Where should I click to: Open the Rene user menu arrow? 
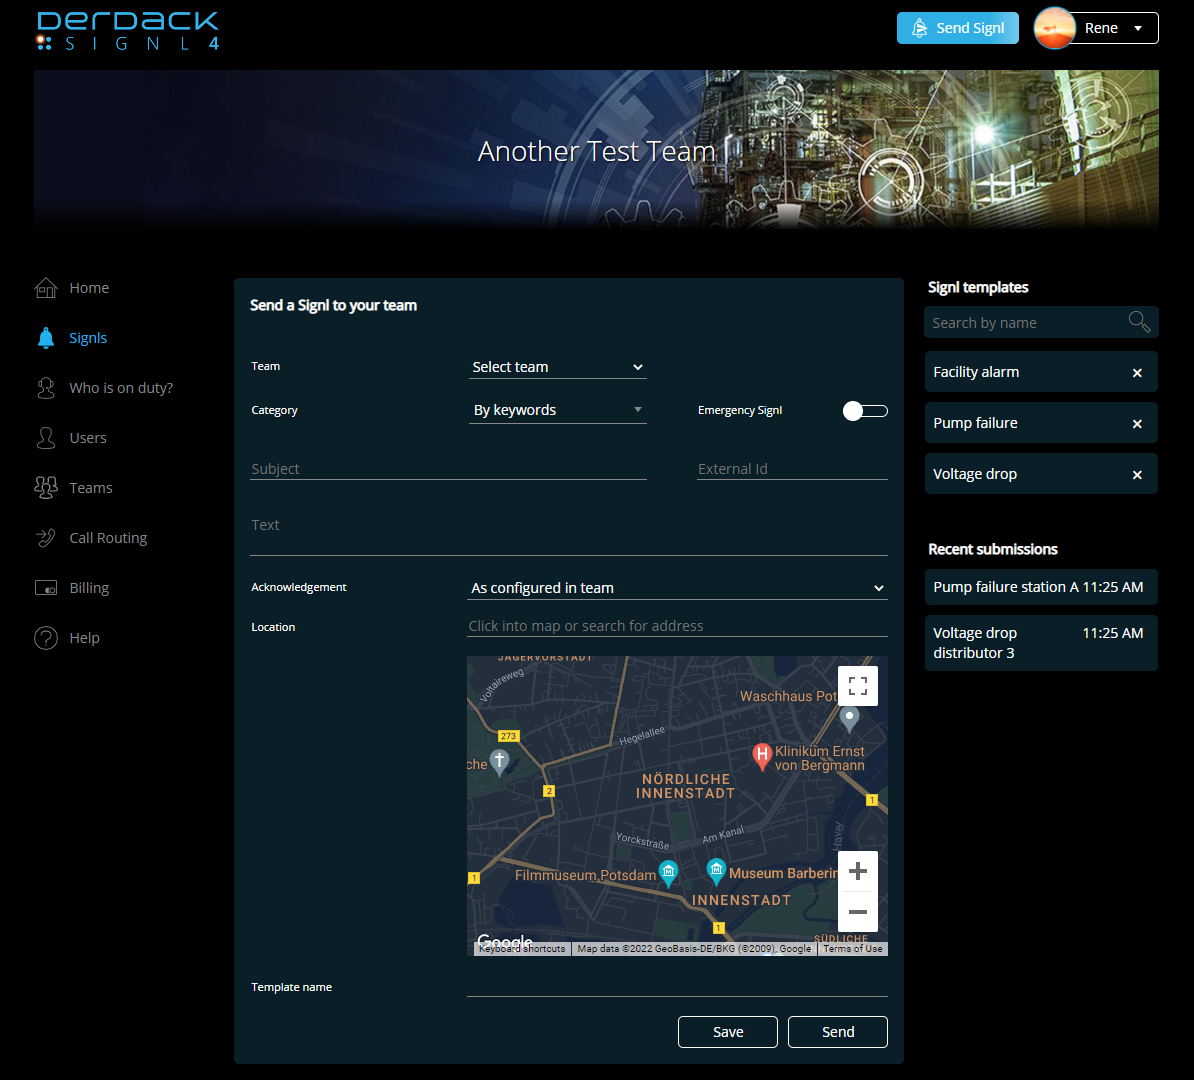pos(1138,28)
